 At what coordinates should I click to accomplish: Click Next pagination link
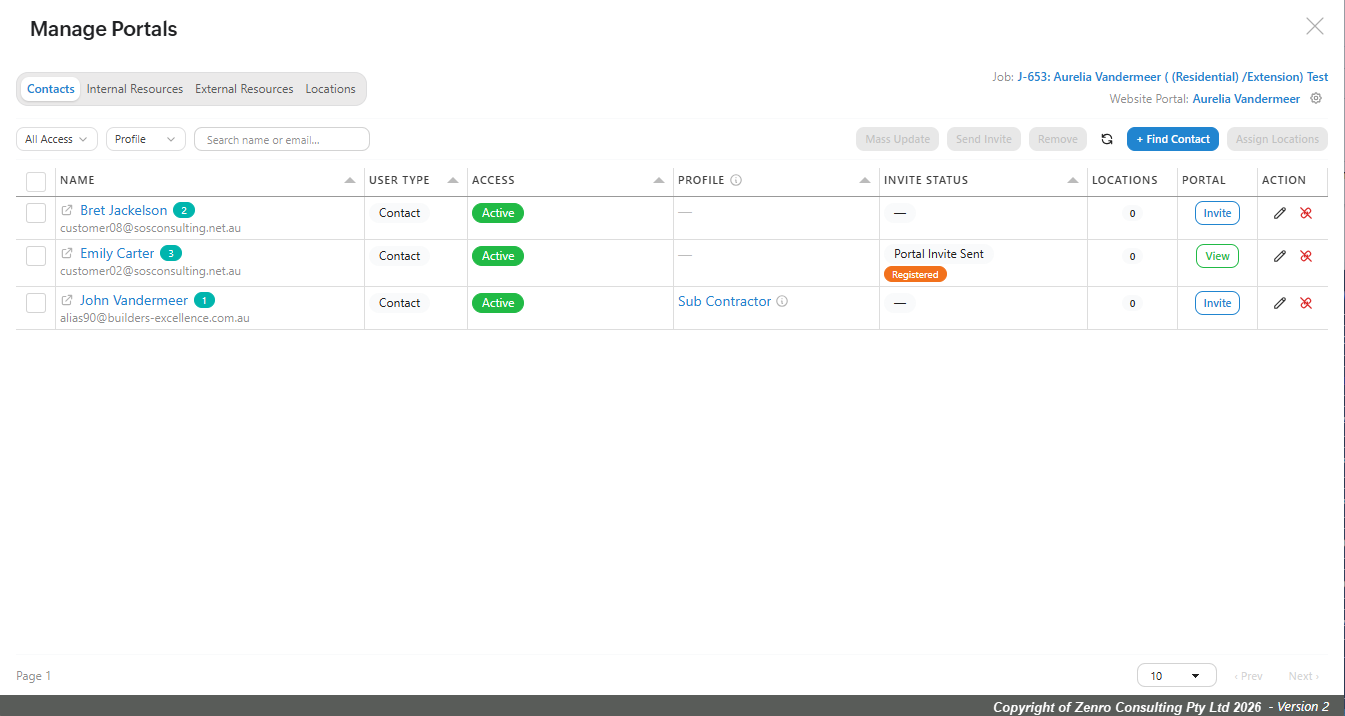[x=1303, y=677]
